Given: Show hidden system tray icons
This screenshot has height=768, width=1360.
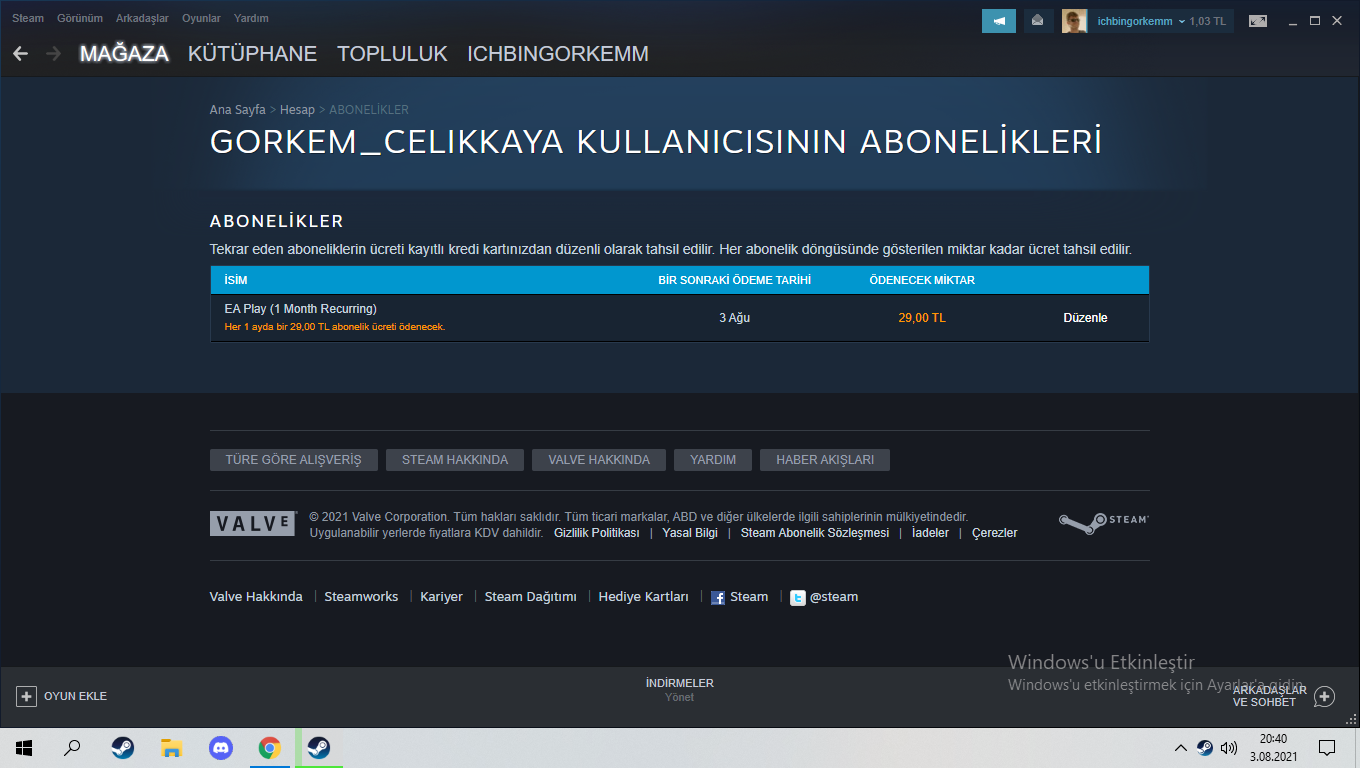Looking at the screenshot, I should pos(1181,747).
